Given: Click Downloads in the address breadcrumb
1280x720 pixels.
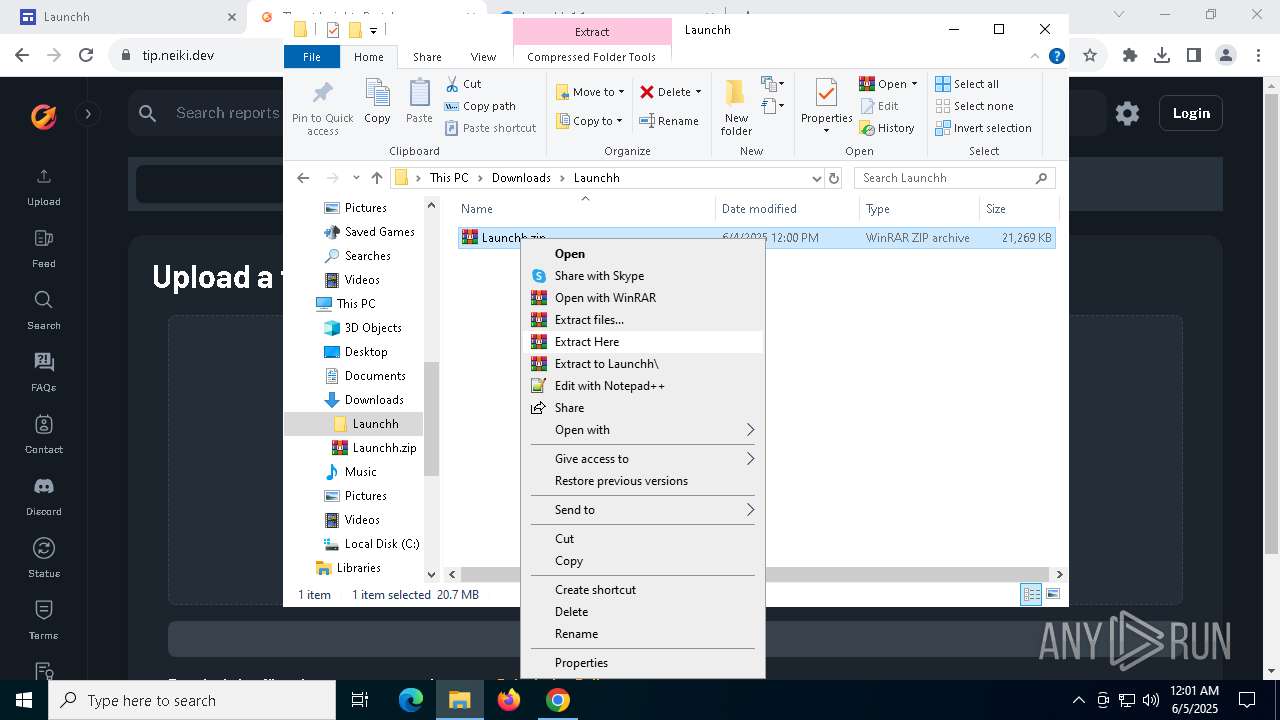Looking at the screenshot, I should [521, 178].
